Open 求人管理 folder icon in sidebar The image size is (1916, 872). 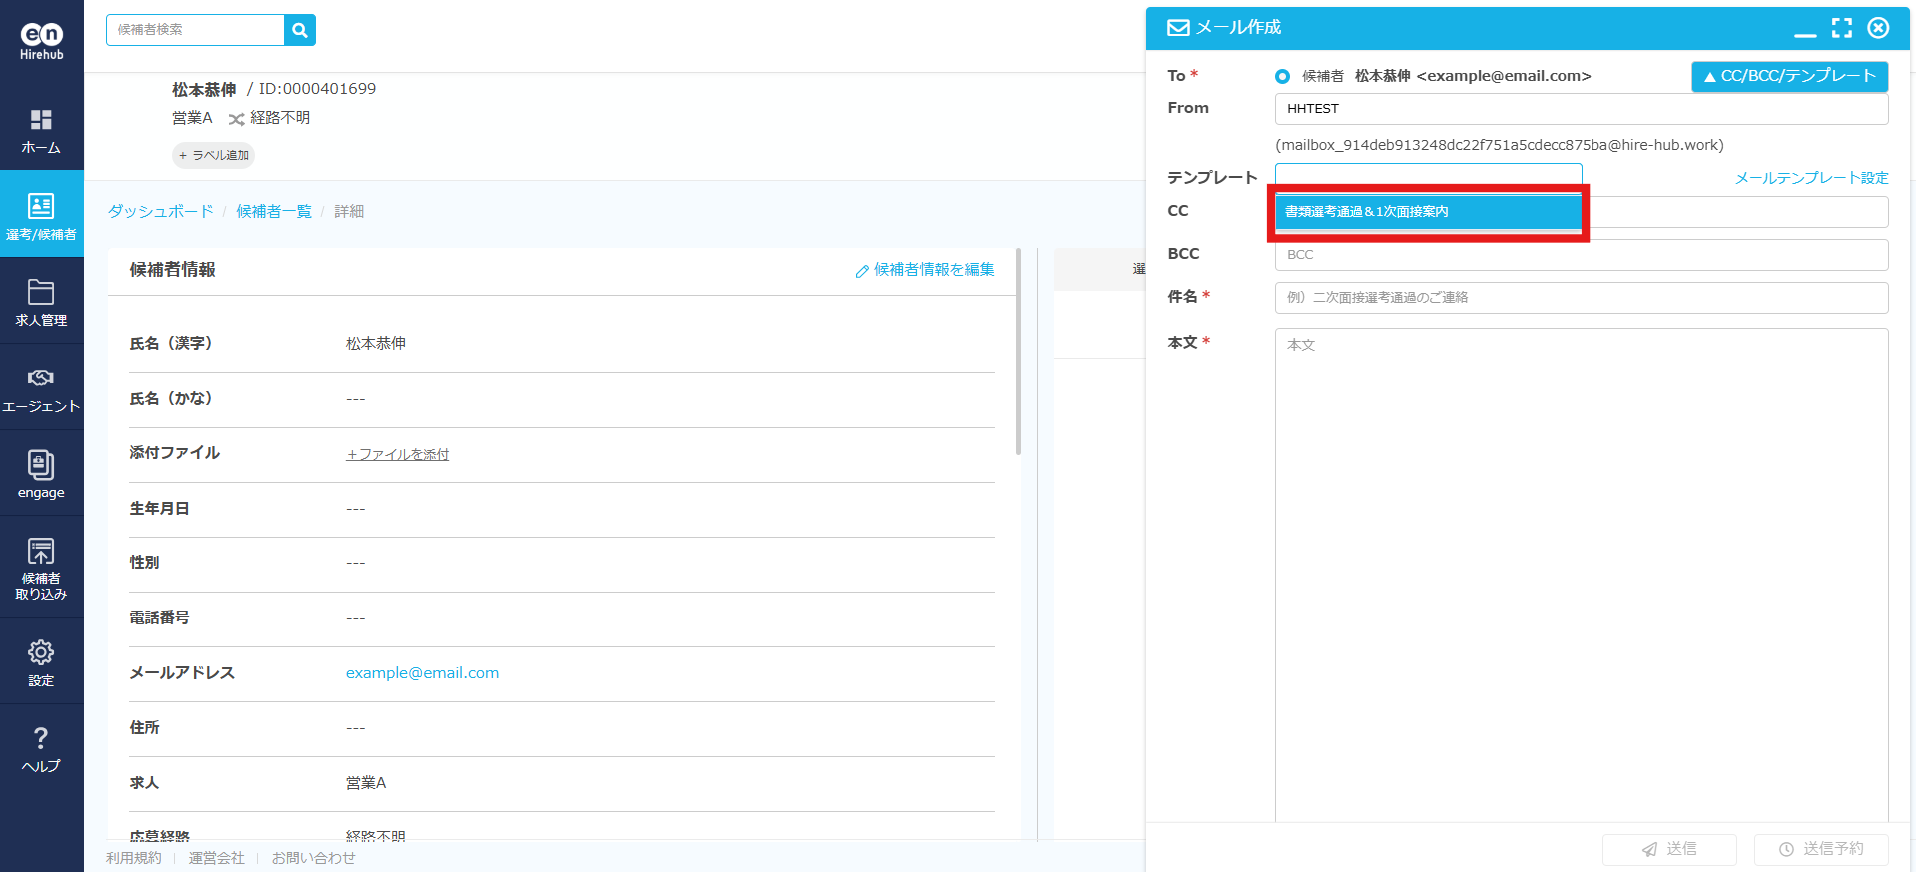click(41, 293)
